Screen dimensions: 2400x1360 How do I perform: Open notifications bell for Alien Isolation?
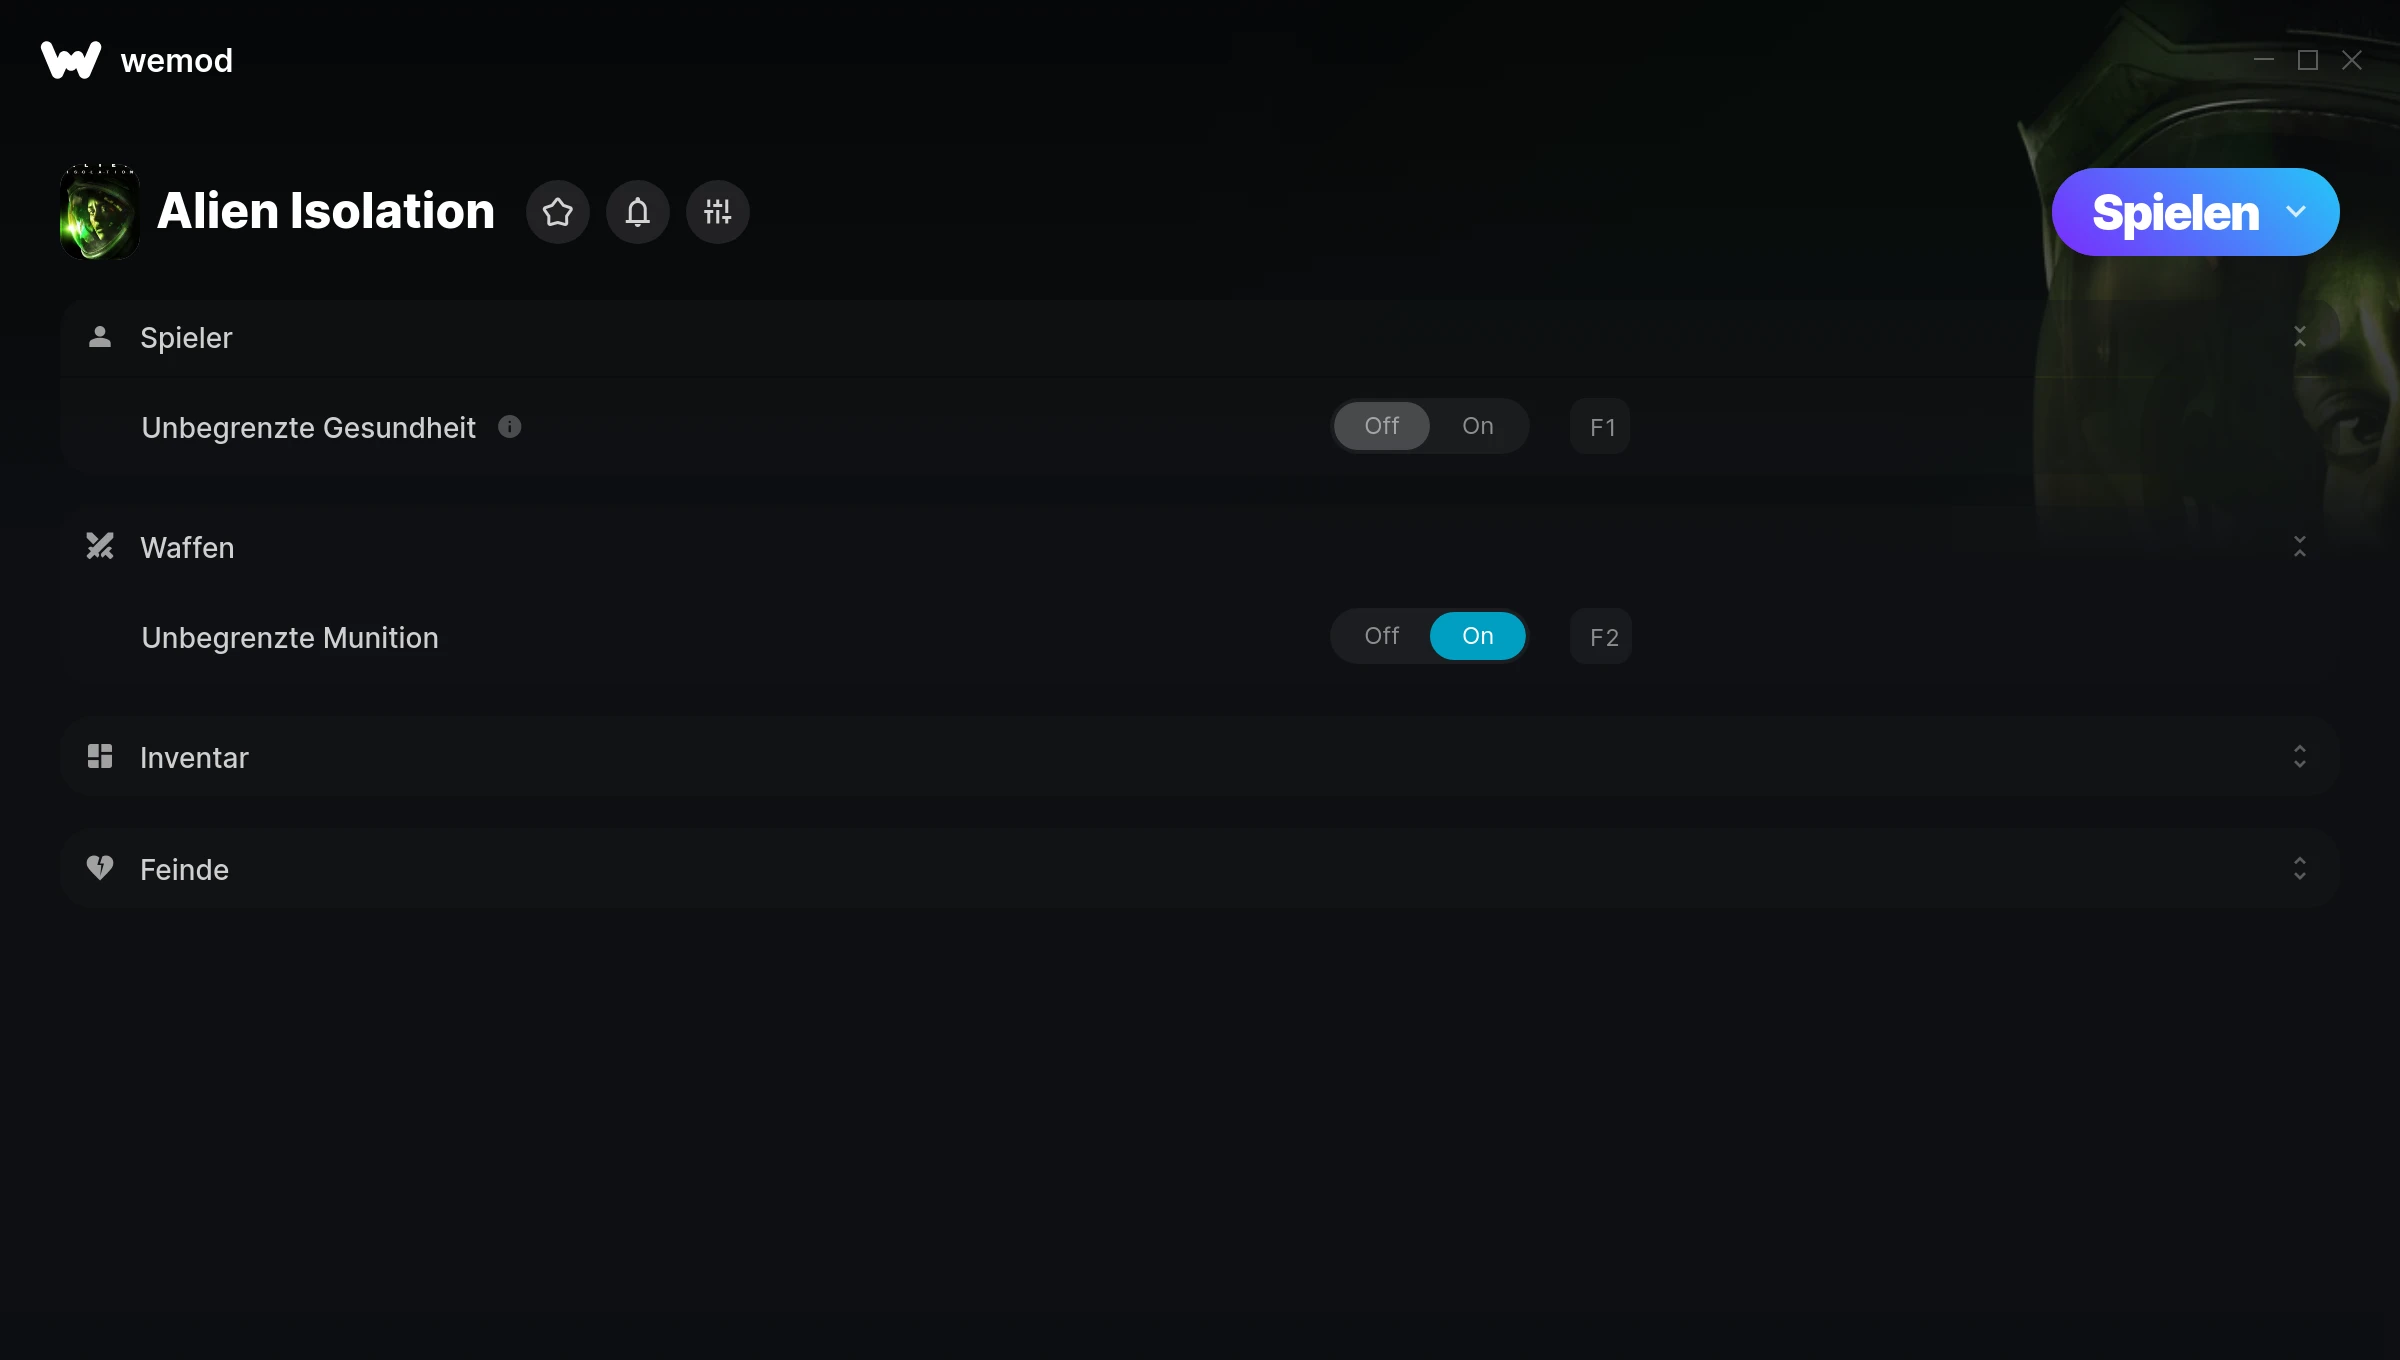click(638, 212)
